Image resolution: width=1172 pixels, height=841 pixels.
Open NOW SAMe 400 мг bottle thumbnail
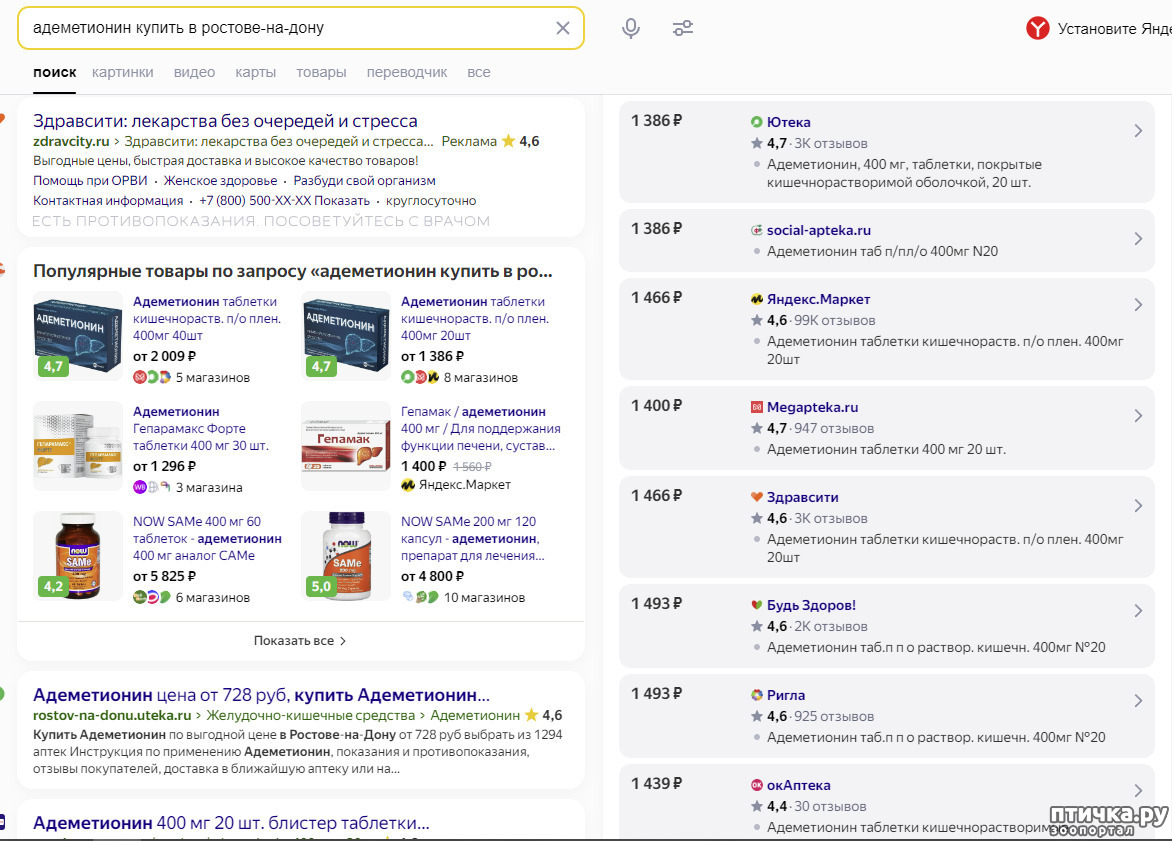point(78,555)
